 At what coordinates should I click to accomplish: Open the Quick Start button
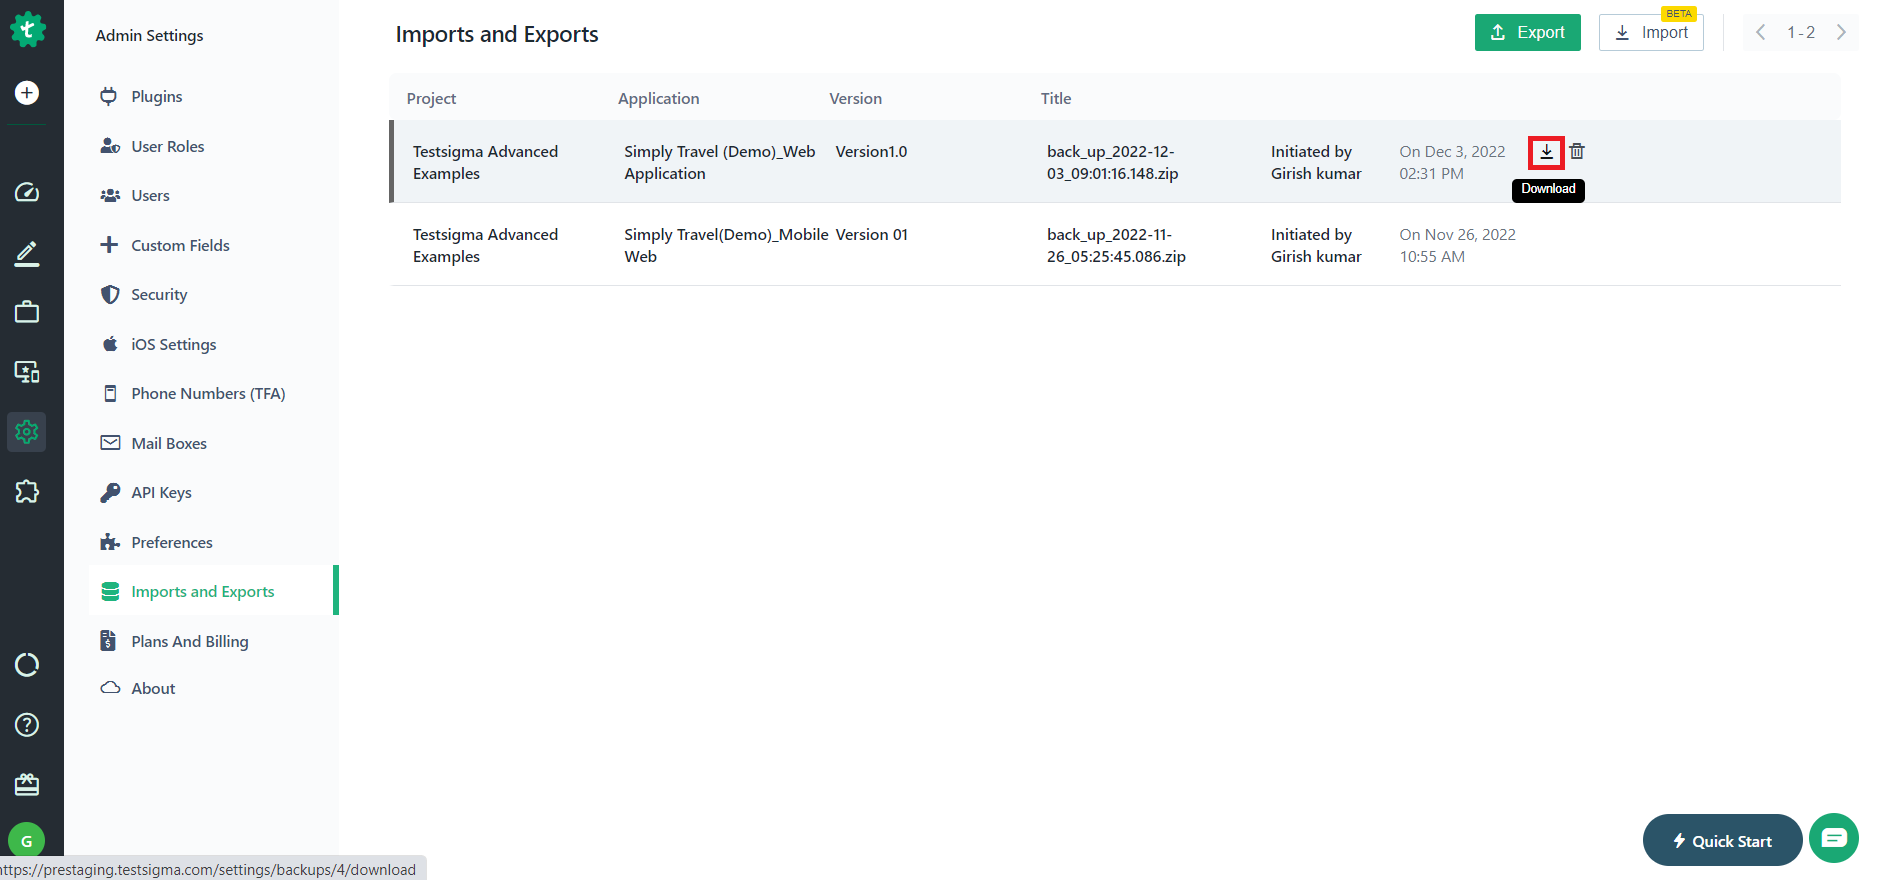tap(1723, 841)
